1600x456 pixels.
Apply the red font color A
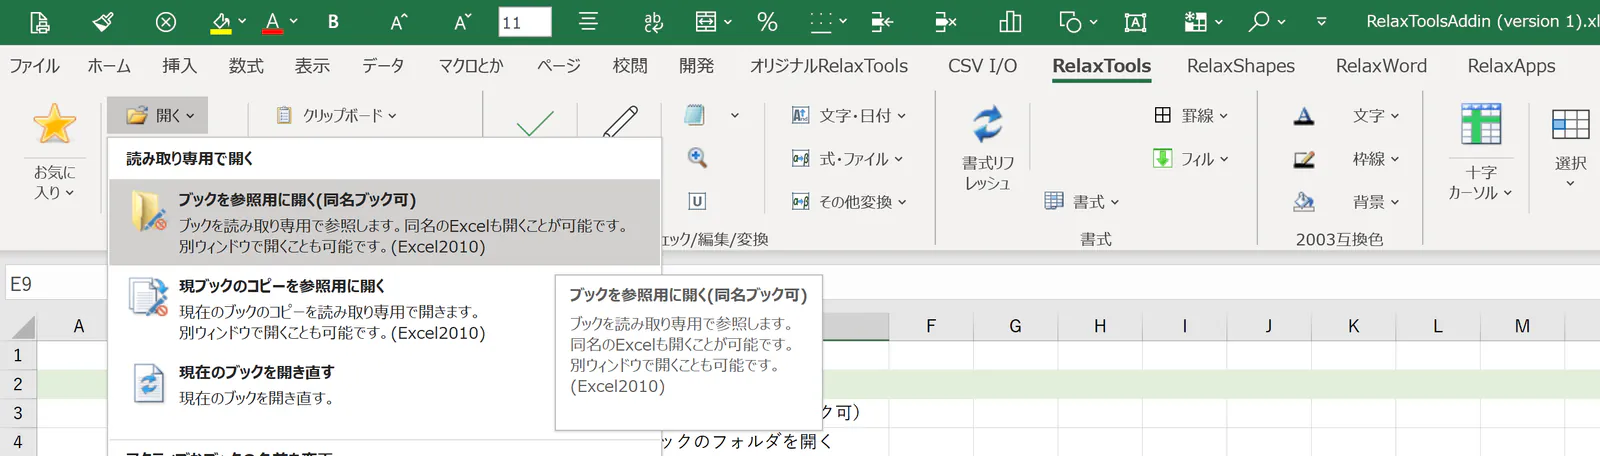pos(272,22)
